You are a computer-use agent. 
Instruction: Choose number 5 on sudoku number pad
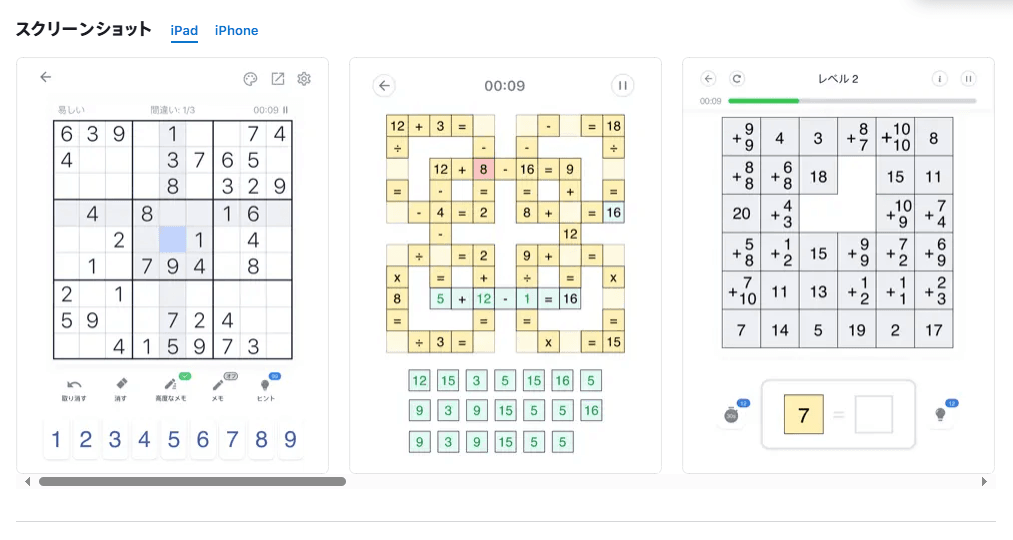[173, 439]
